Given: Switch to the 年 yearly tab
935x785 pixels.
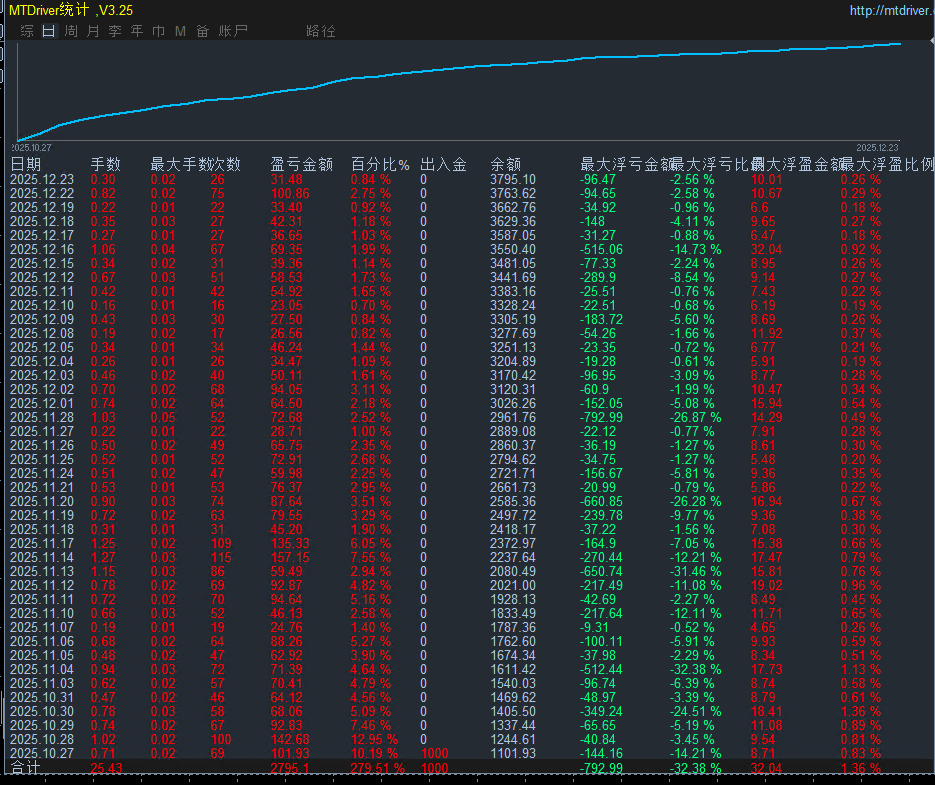Looking at the screenshot, I should [x=137, y=31].
